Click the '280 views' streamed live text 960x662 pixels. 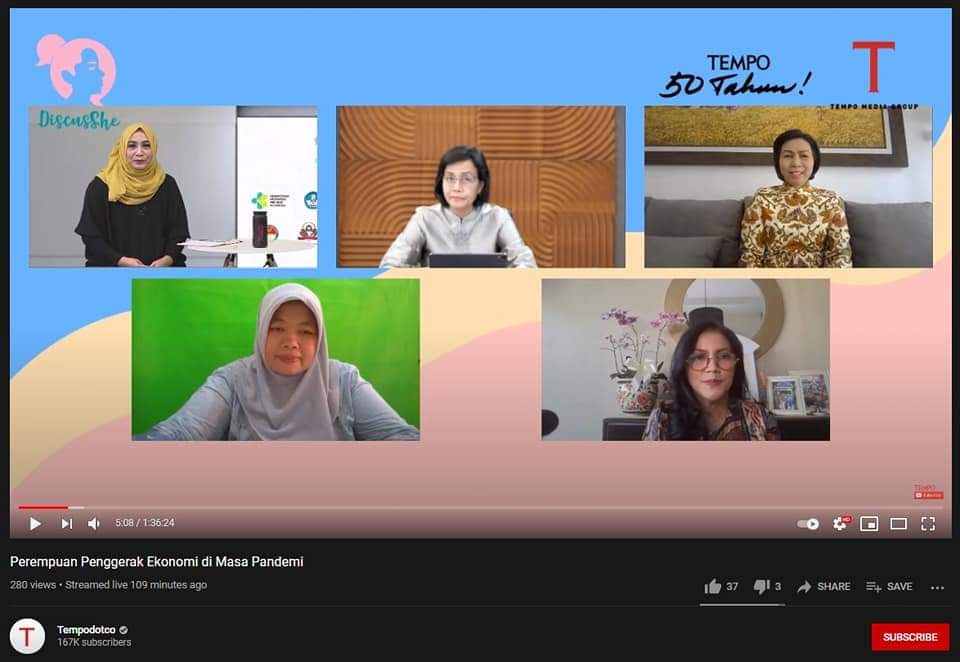(108, 585)
